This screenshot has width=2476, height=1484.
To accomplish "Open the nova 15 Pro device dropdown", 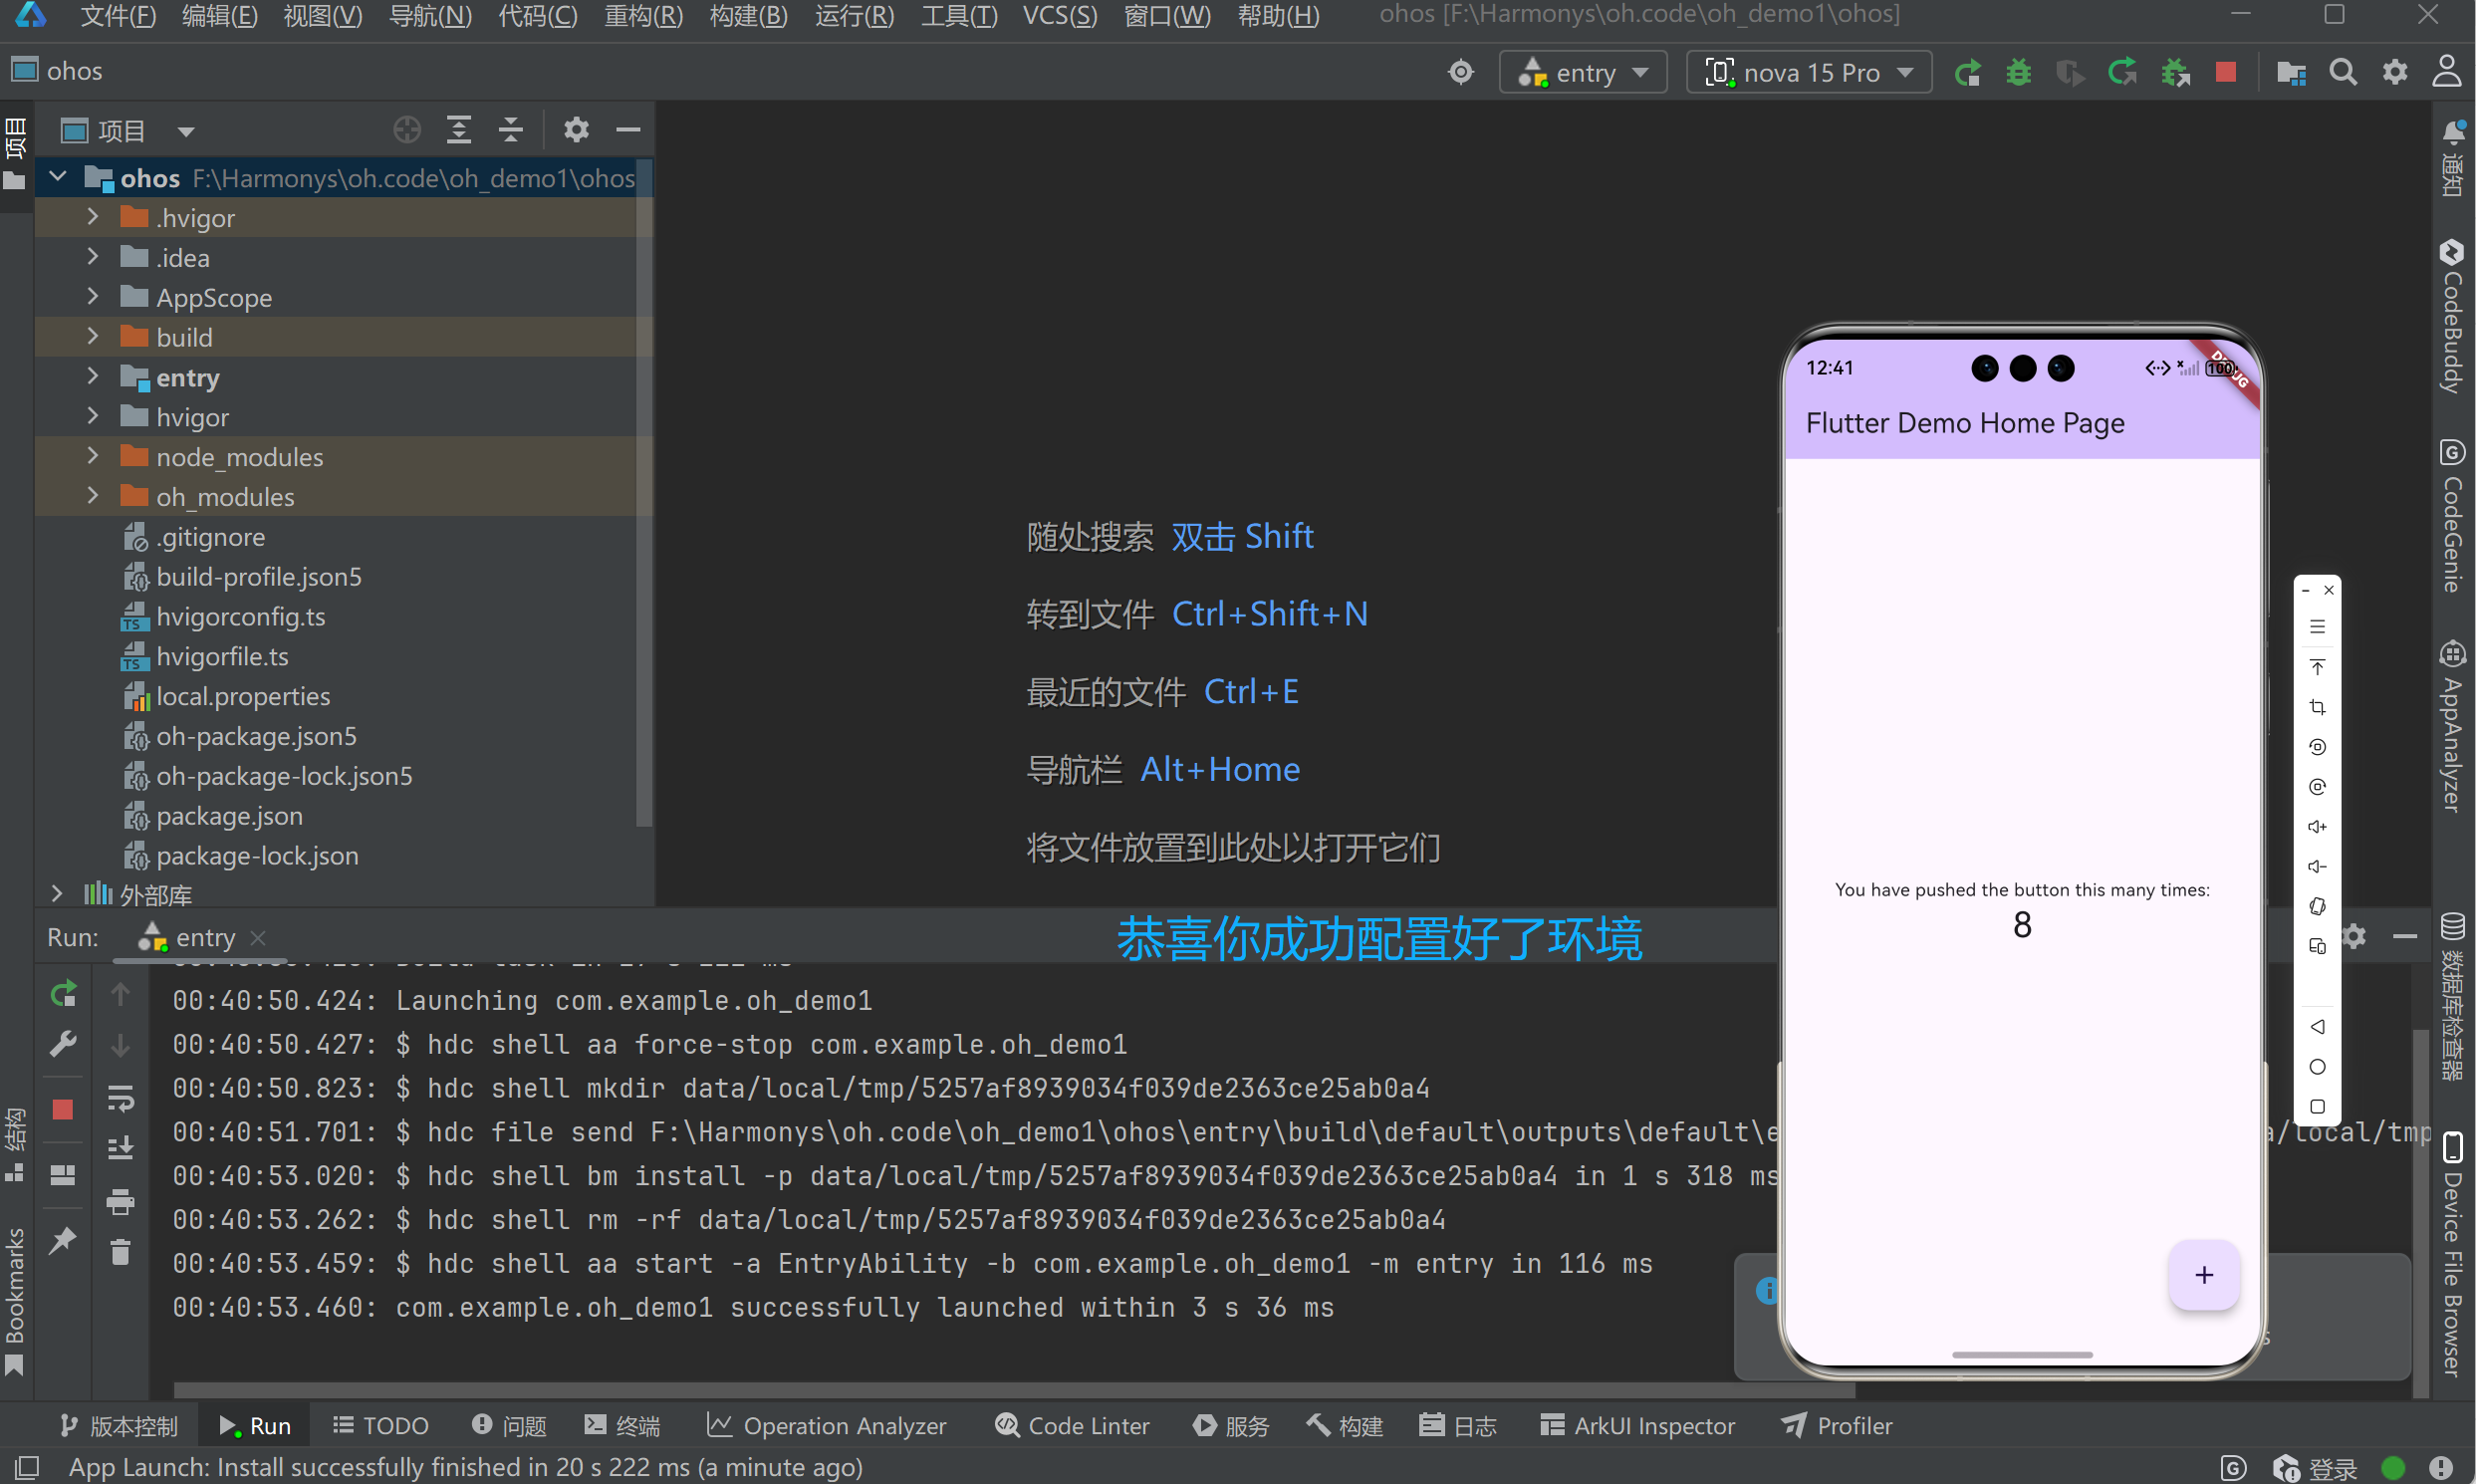I will tap(1808, 73).
